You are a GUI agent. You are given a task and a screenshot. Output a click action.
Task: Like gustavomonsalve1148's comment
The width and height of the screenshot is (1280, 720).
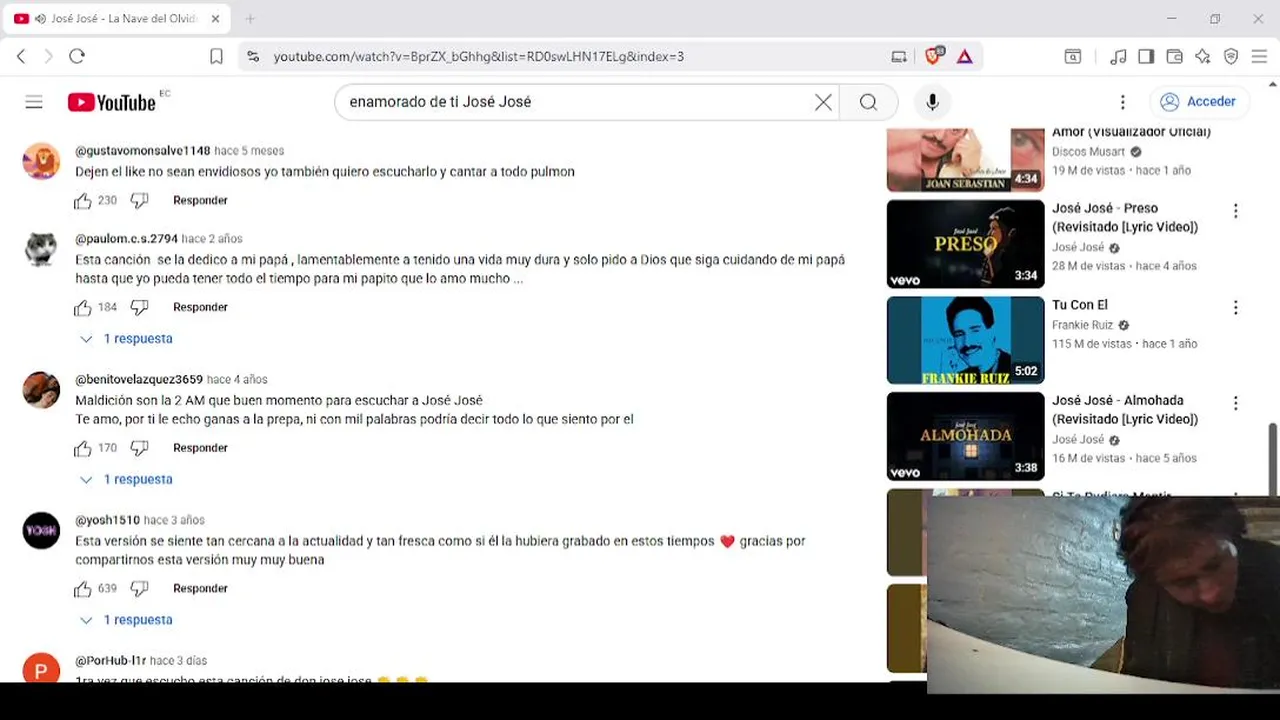83,201
